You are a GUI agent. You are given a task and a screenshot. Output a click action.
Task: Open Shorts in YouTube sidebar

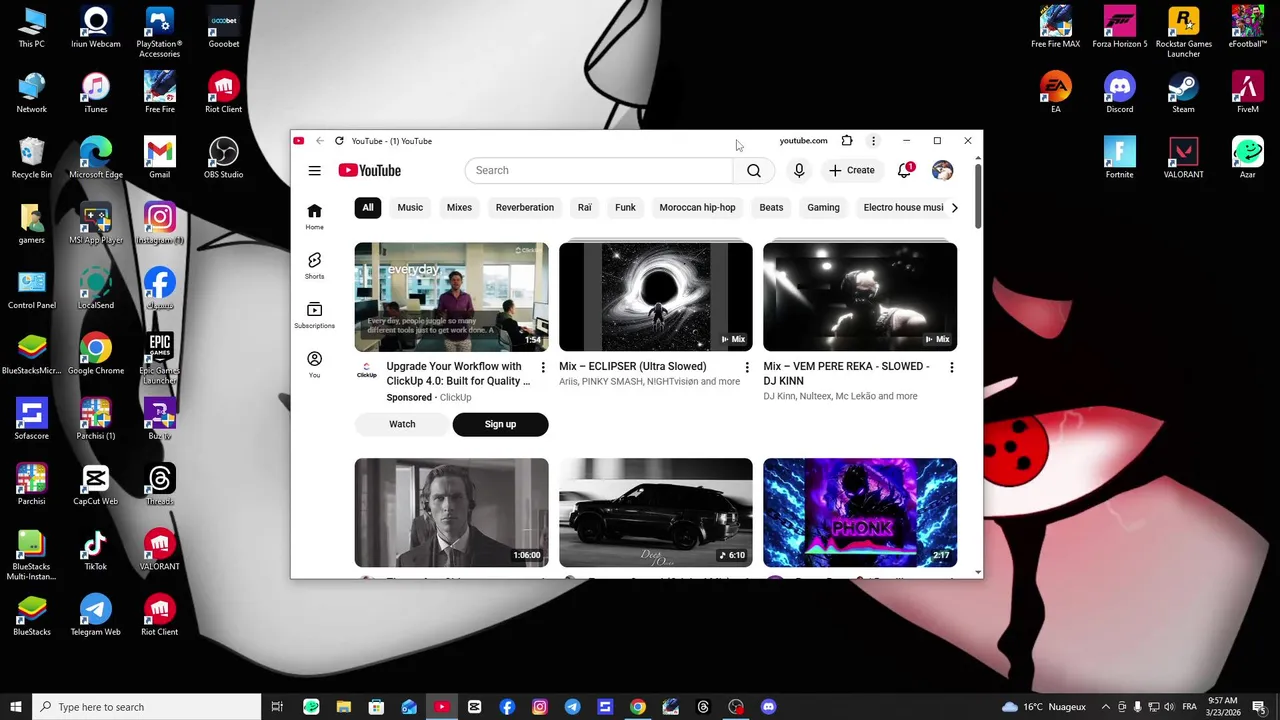click(314, 266)
